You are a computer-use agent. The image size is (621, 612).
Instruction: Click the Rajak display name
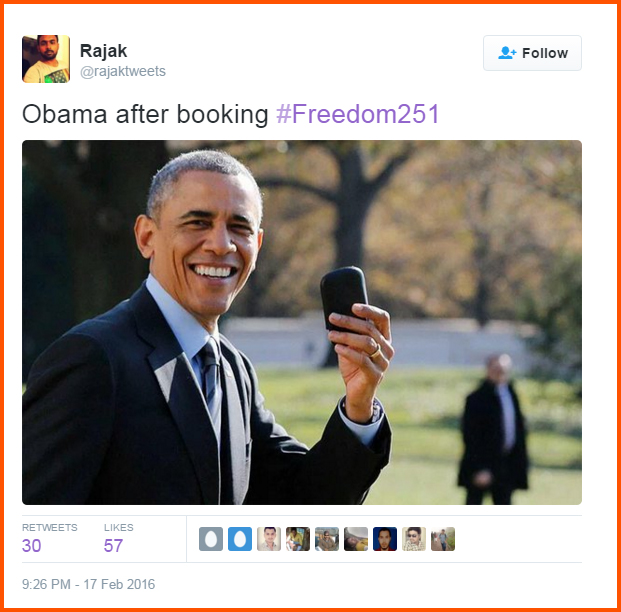[103, 51]
